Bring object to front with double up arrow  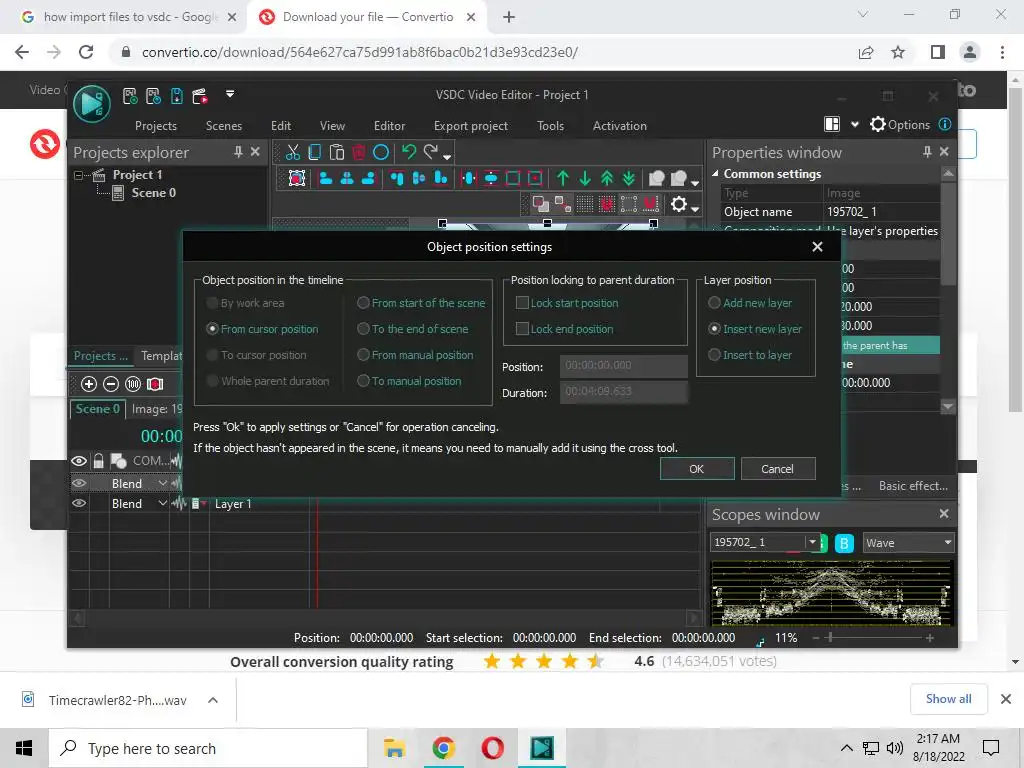607,178
